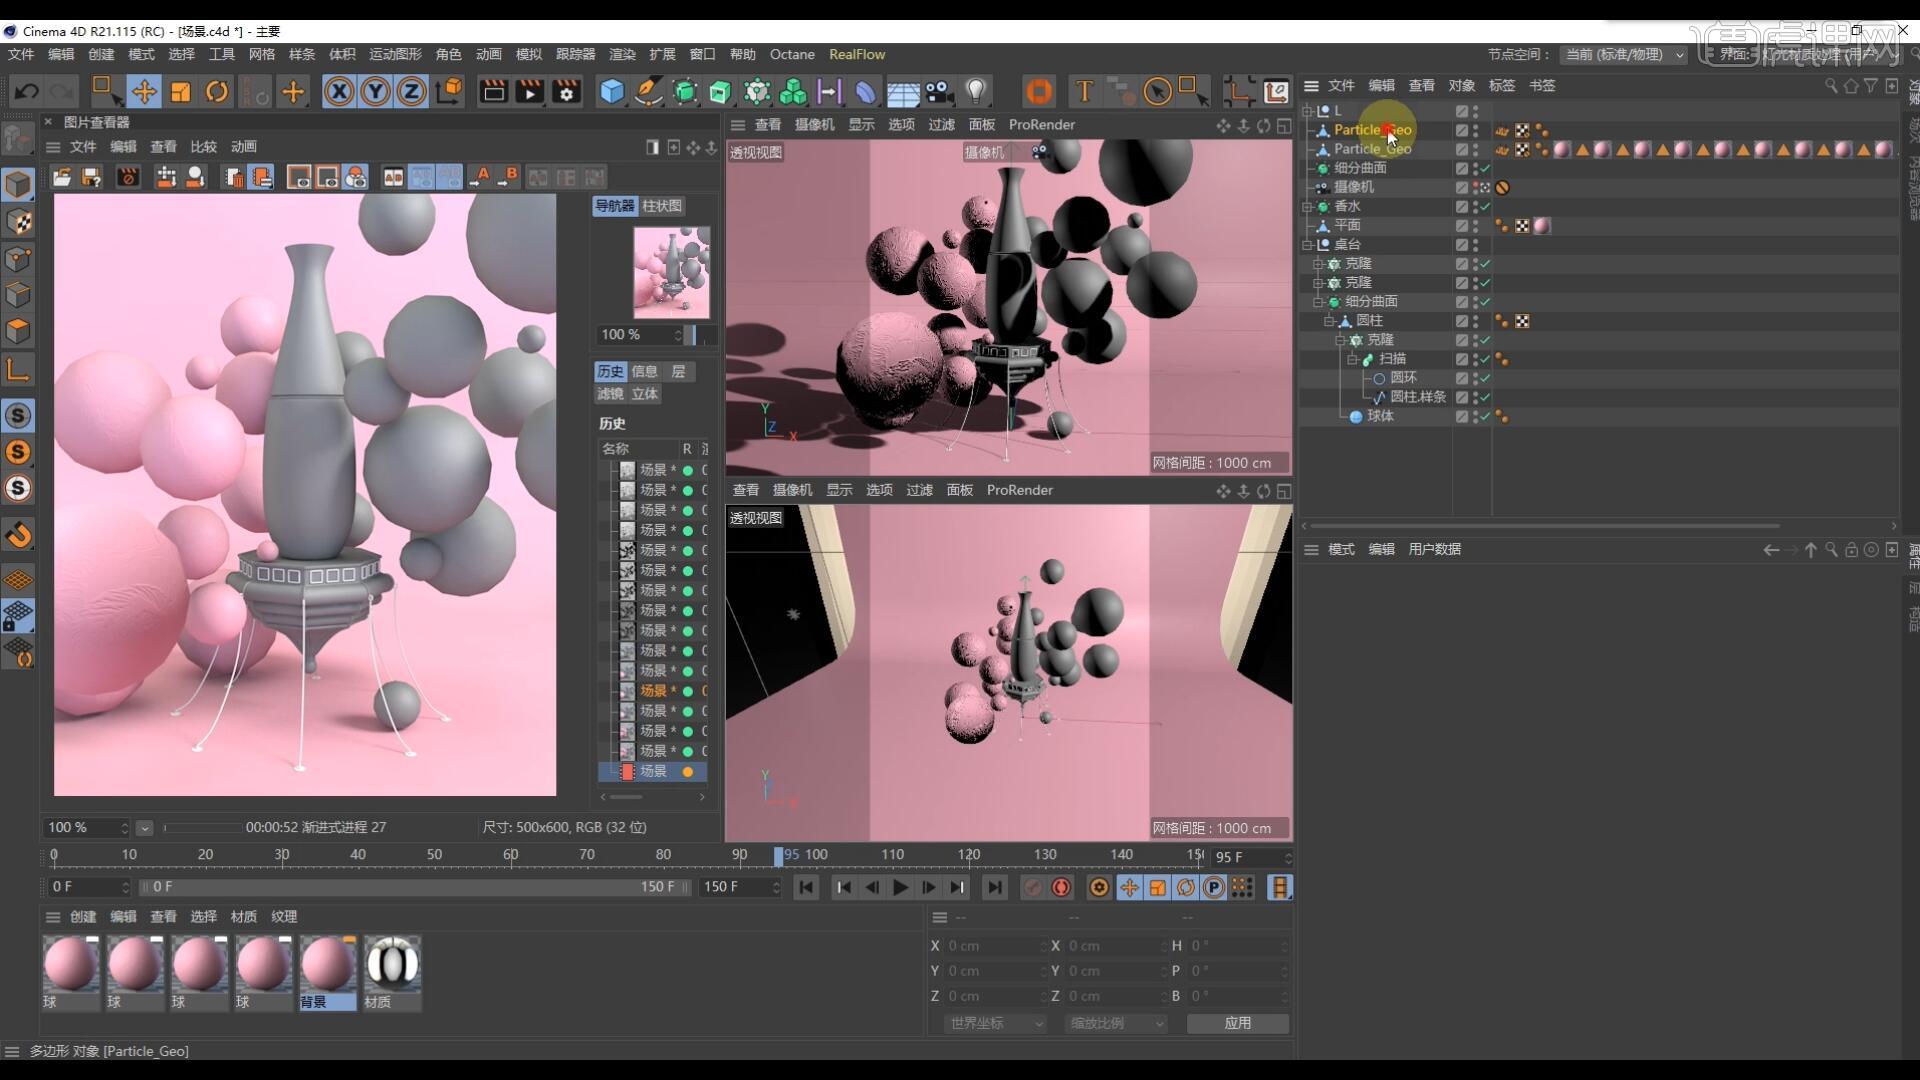Enable the keyframe record icon in timeline
The height and width of the screenshot is (1080, 1920).
[1060, 887]
